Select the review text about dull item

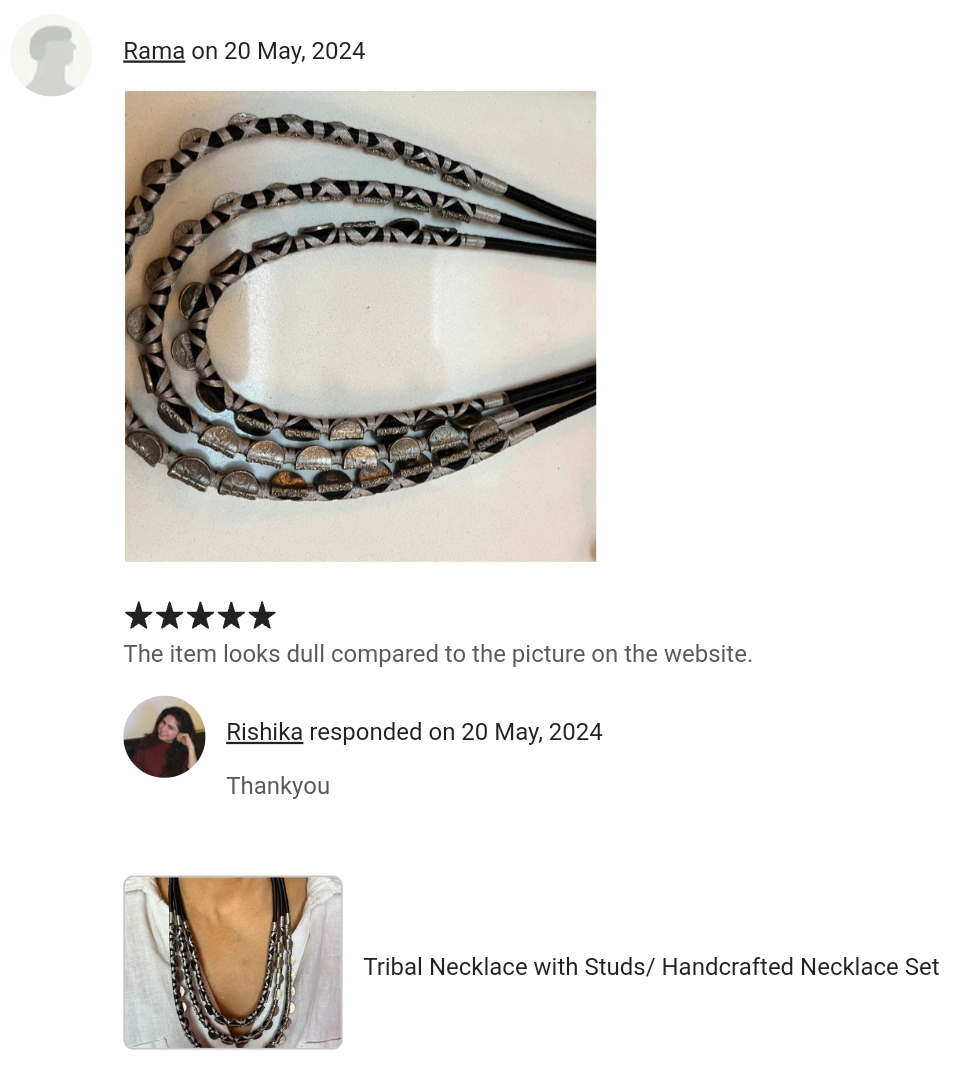(438, 654)
